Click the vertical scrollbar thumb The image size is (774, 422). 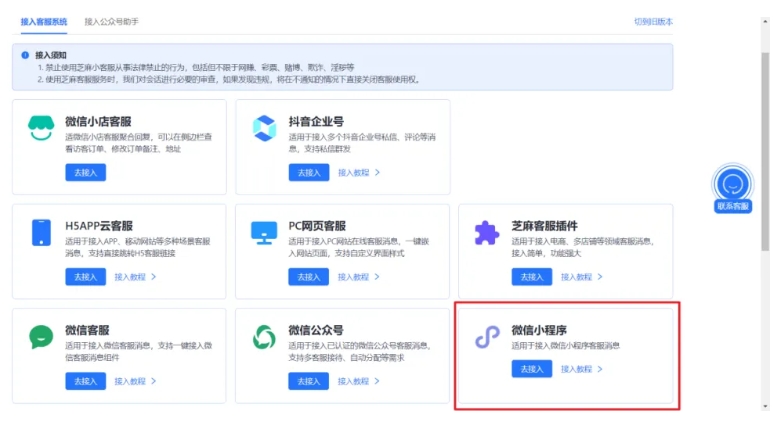pos(765,151)
